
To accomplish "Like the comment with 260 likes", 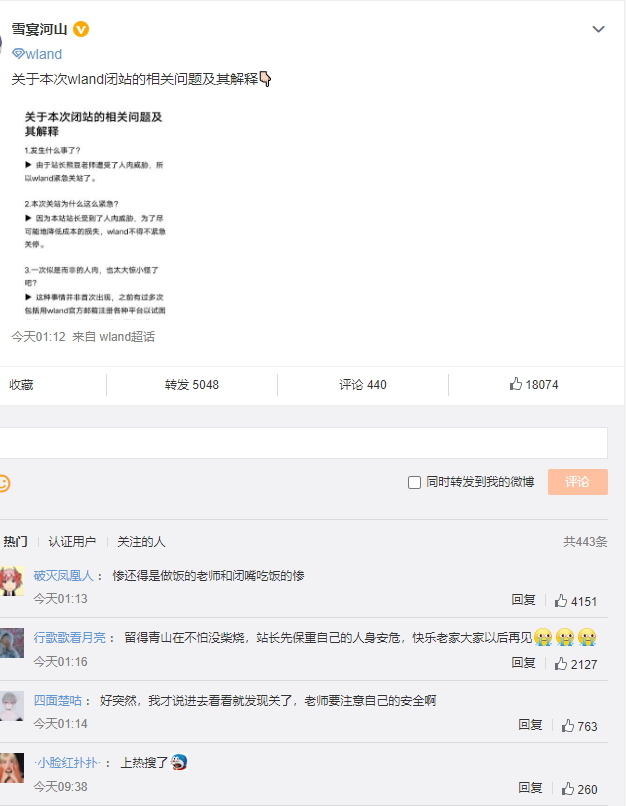I will point(579,789).
